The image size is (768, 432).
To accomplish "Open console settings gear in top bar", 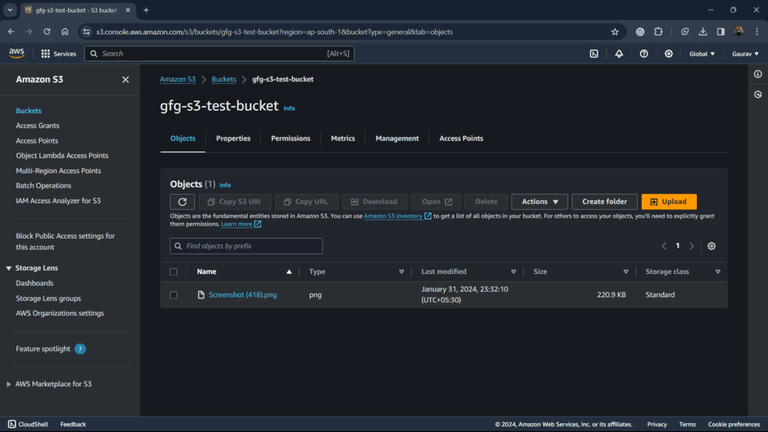I will 669,54.
